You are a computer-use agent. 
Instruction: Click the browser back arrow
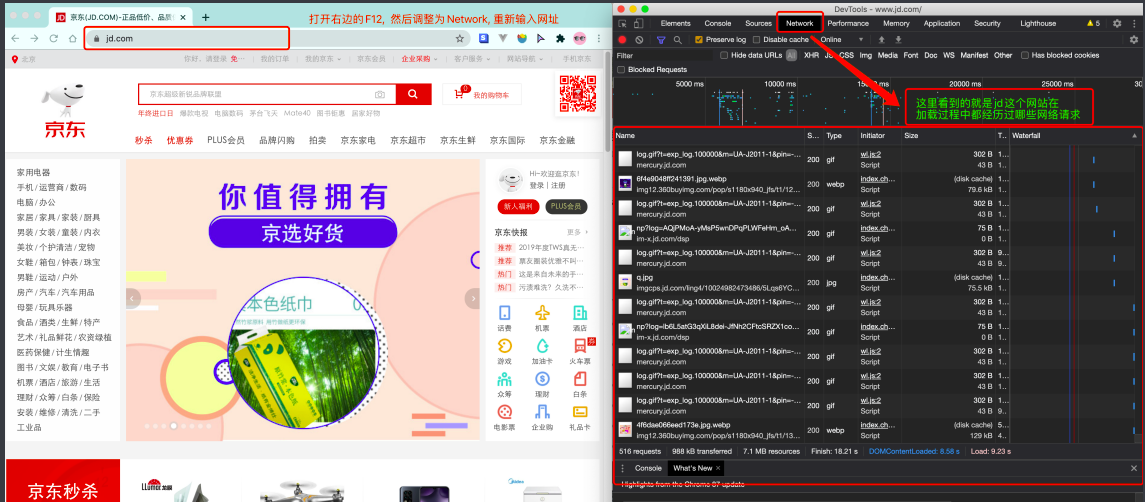[15, 38]
